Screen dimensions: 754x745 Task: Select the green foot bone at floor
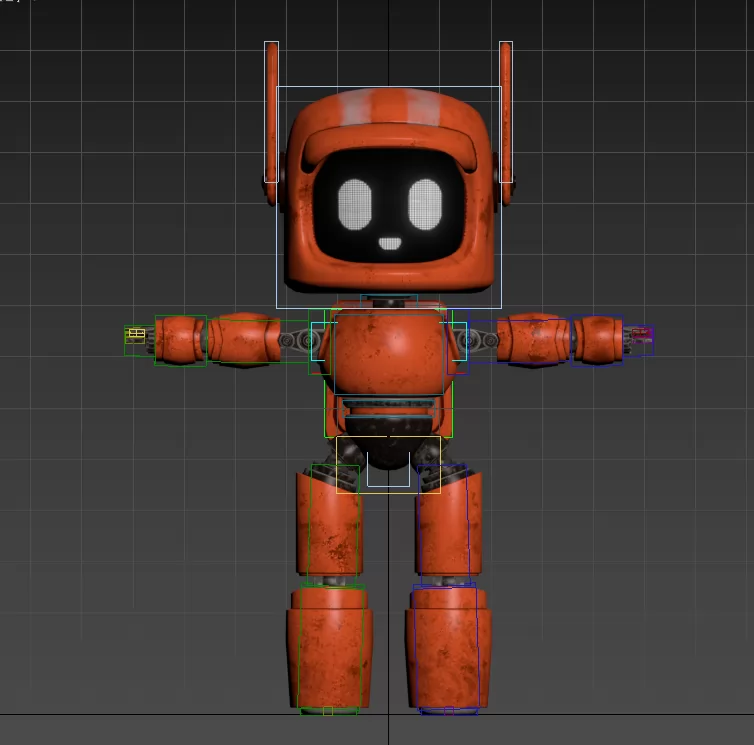coord(329,711)
